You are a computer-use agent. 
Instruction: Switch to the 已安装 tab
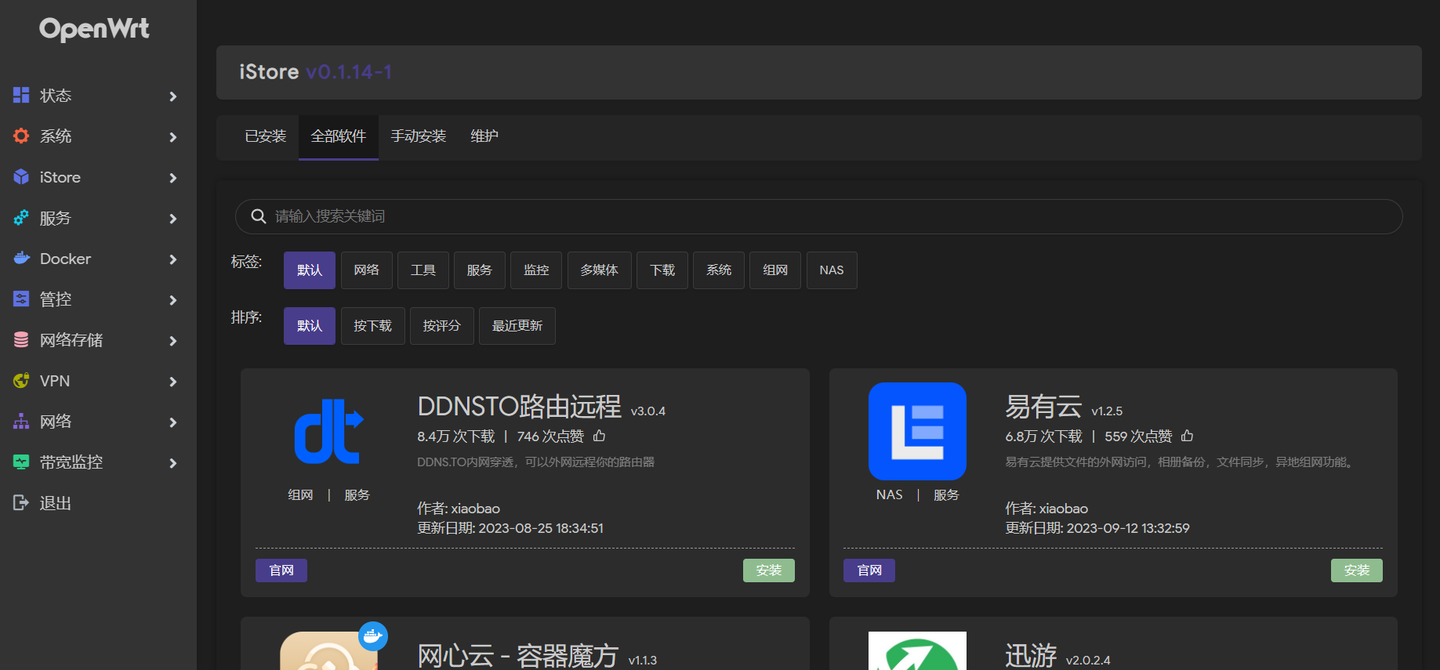(x=265, y=135)
